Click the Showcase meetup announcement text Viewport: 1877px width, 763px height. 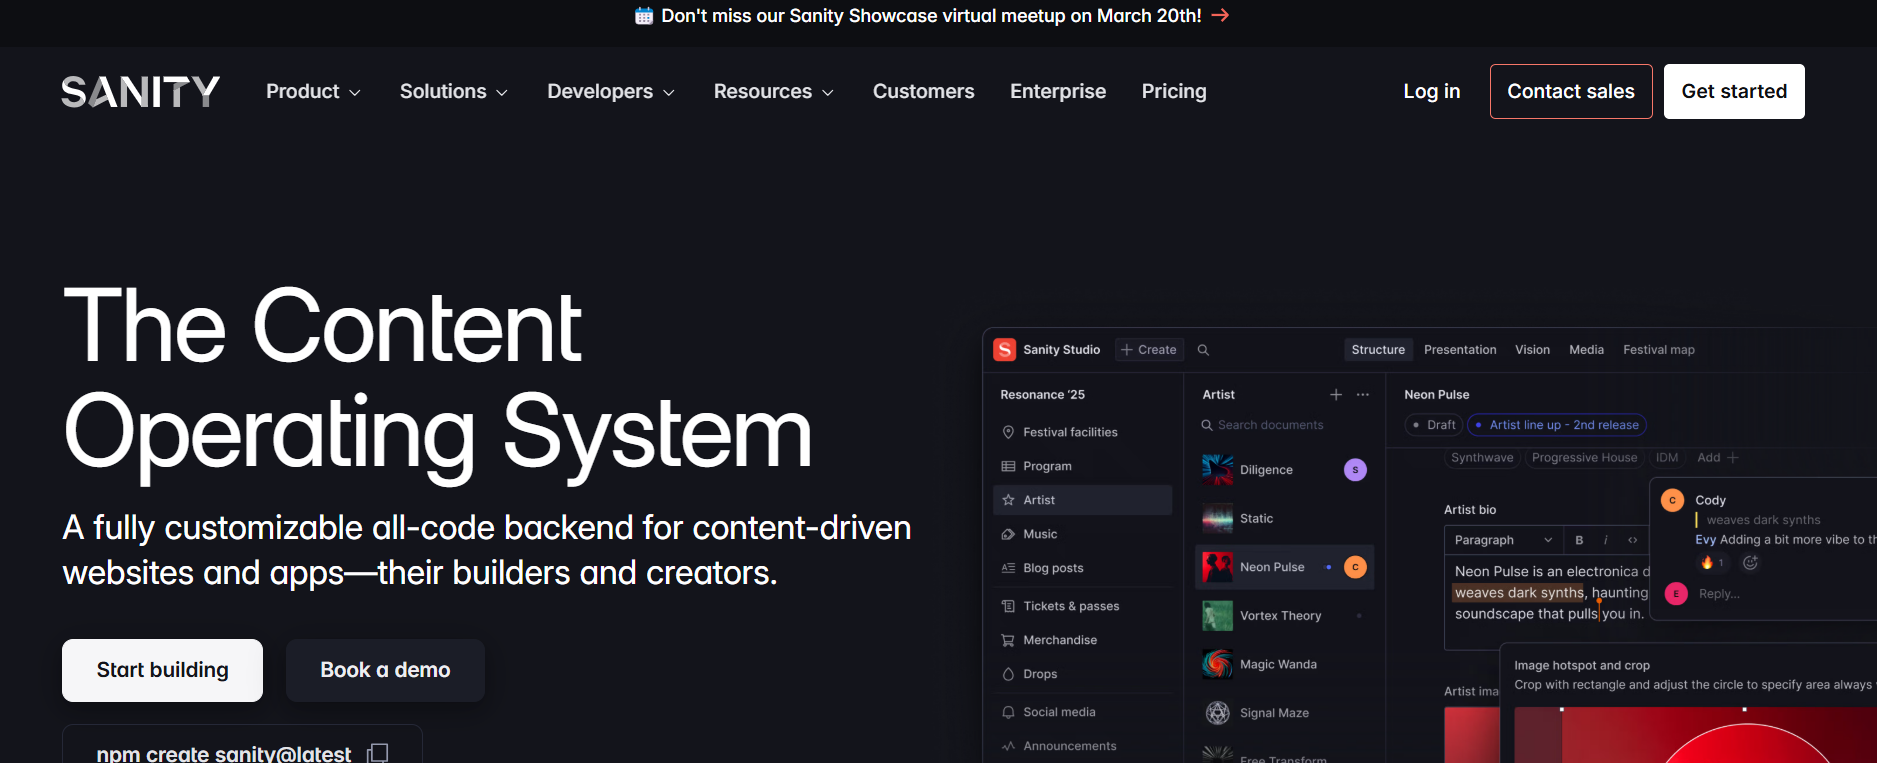[931, 16]
